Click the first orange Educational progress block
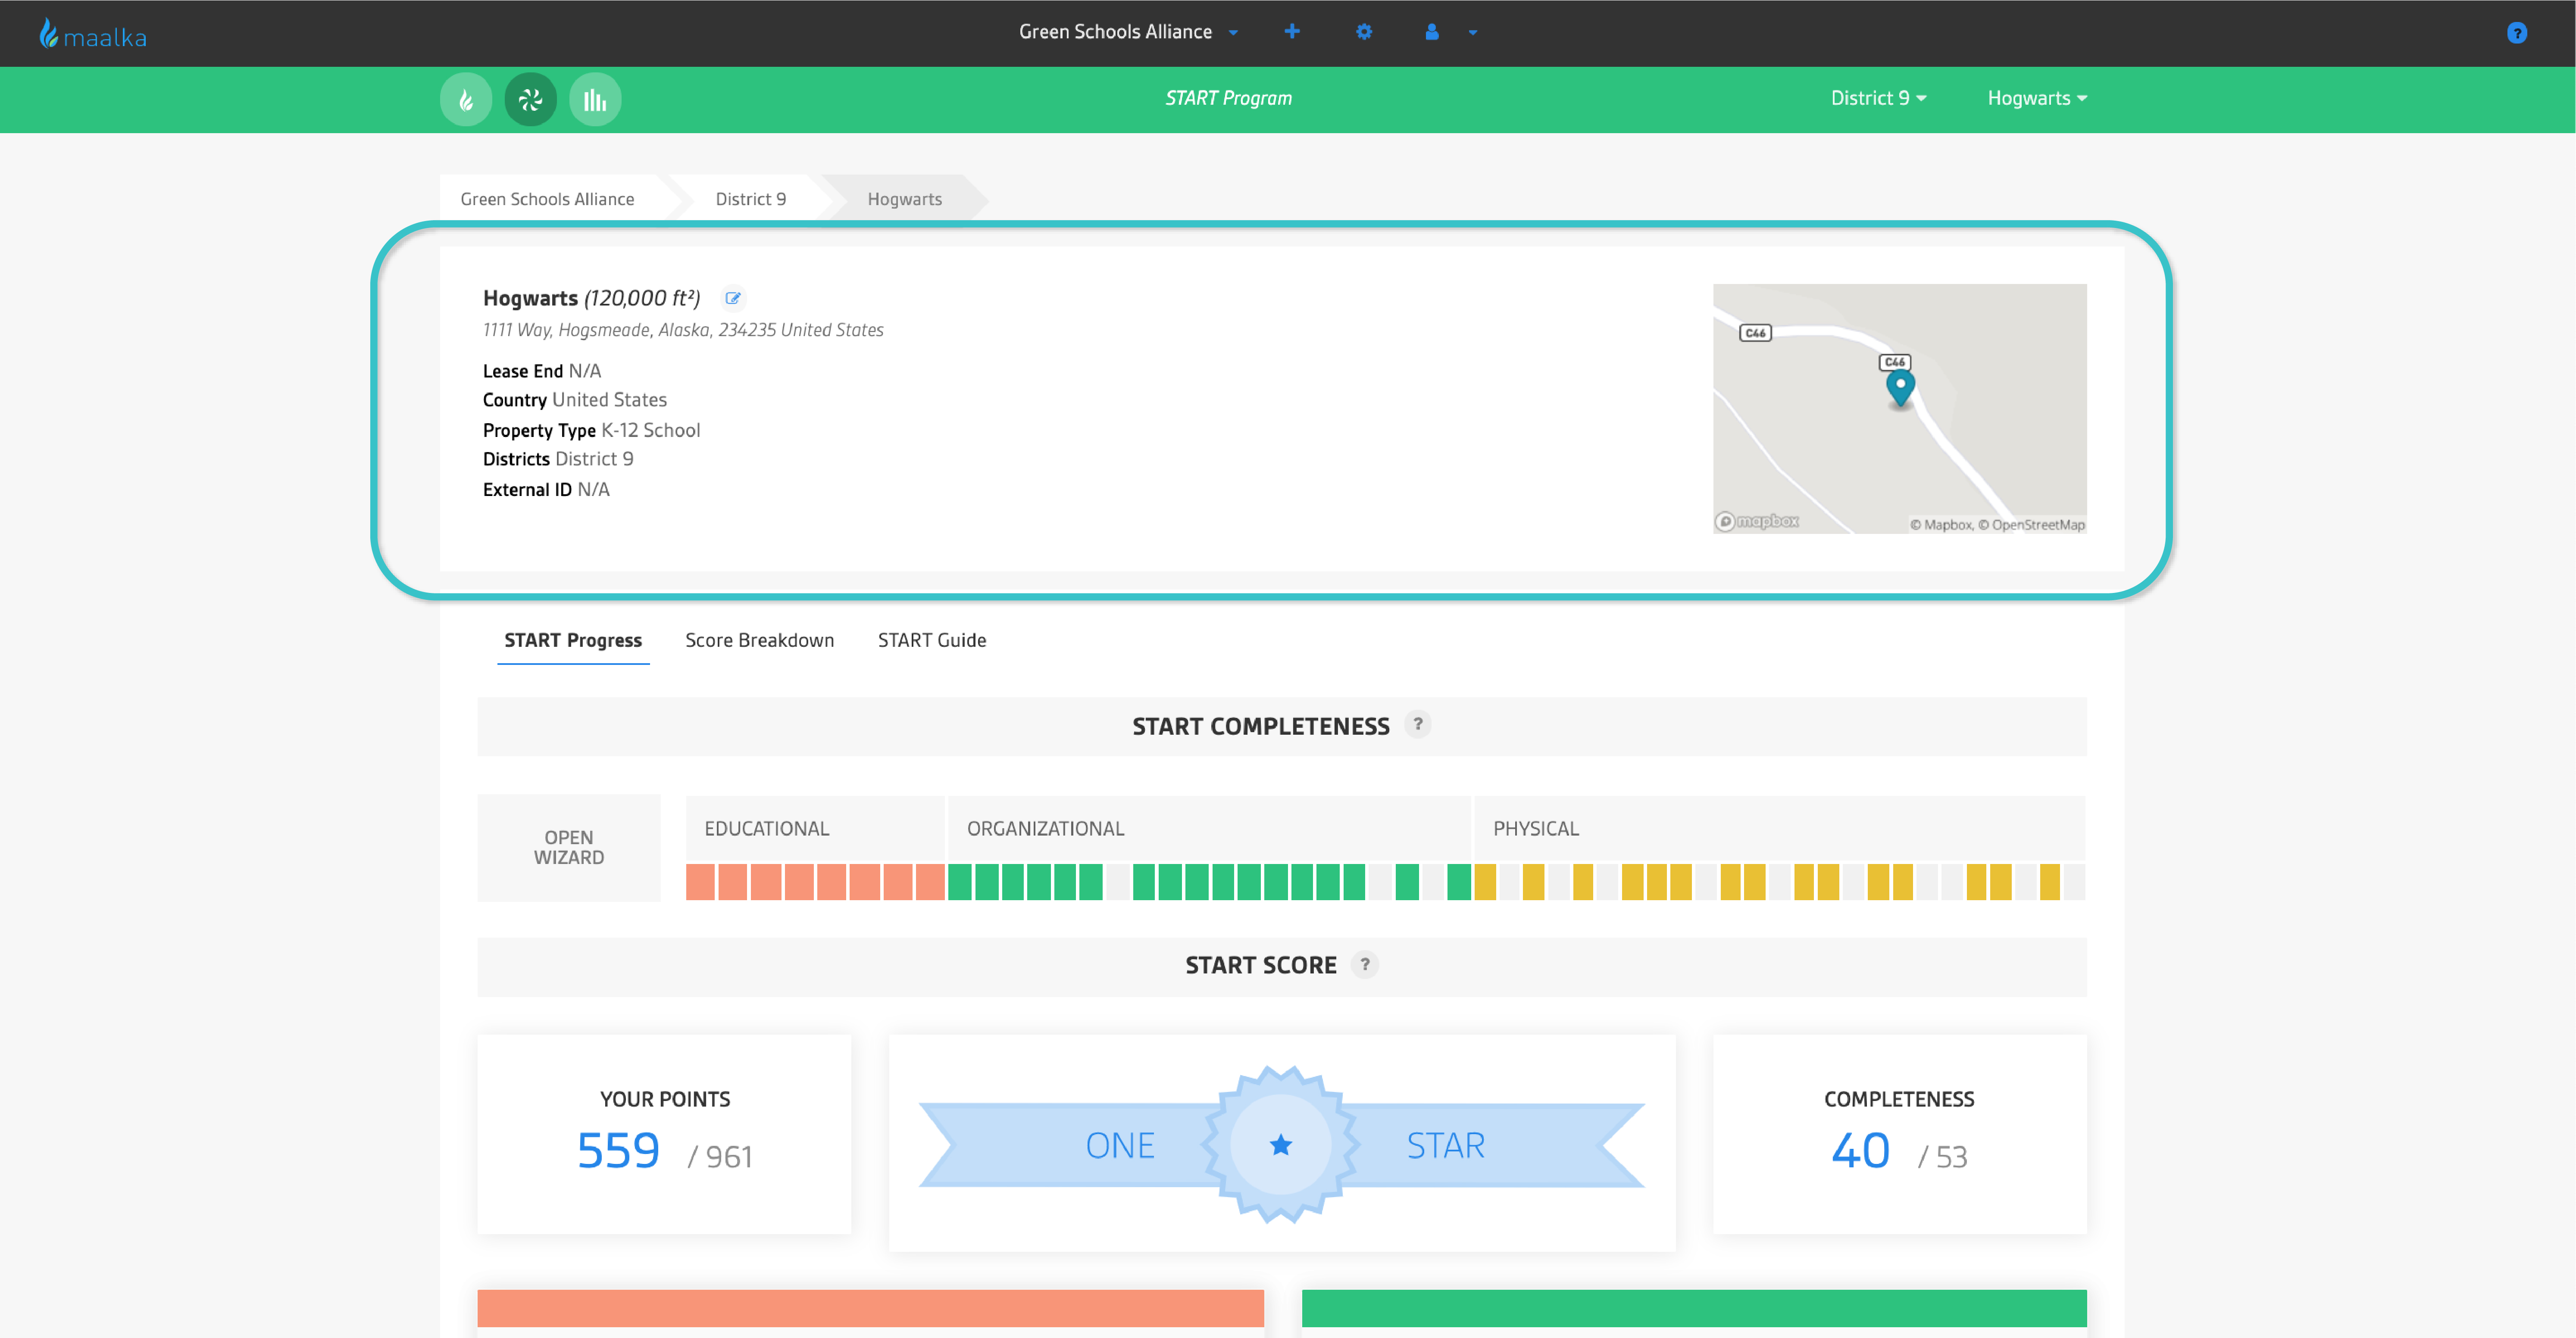The height and width of the screenshot is (1338, 2576). [x=700, y=882]
